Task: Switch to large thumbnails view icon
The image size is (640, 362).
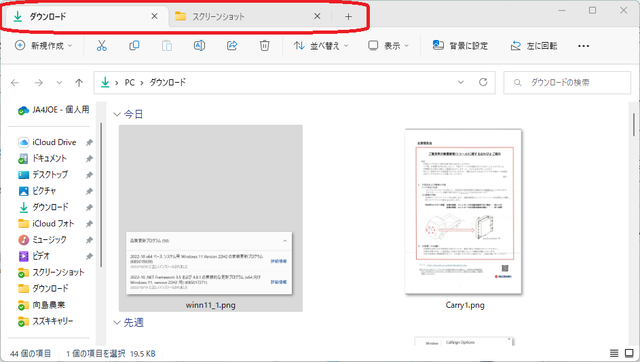Action: pyautogui.click(x=629, y=353)
